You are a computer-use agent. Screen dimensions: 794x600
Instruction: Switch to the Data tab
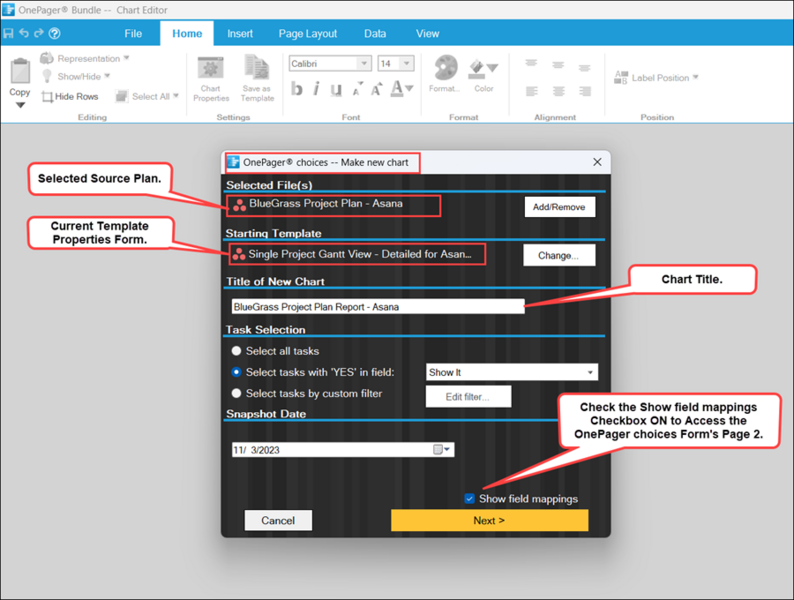pyautogui.click(x=375, y=33)
